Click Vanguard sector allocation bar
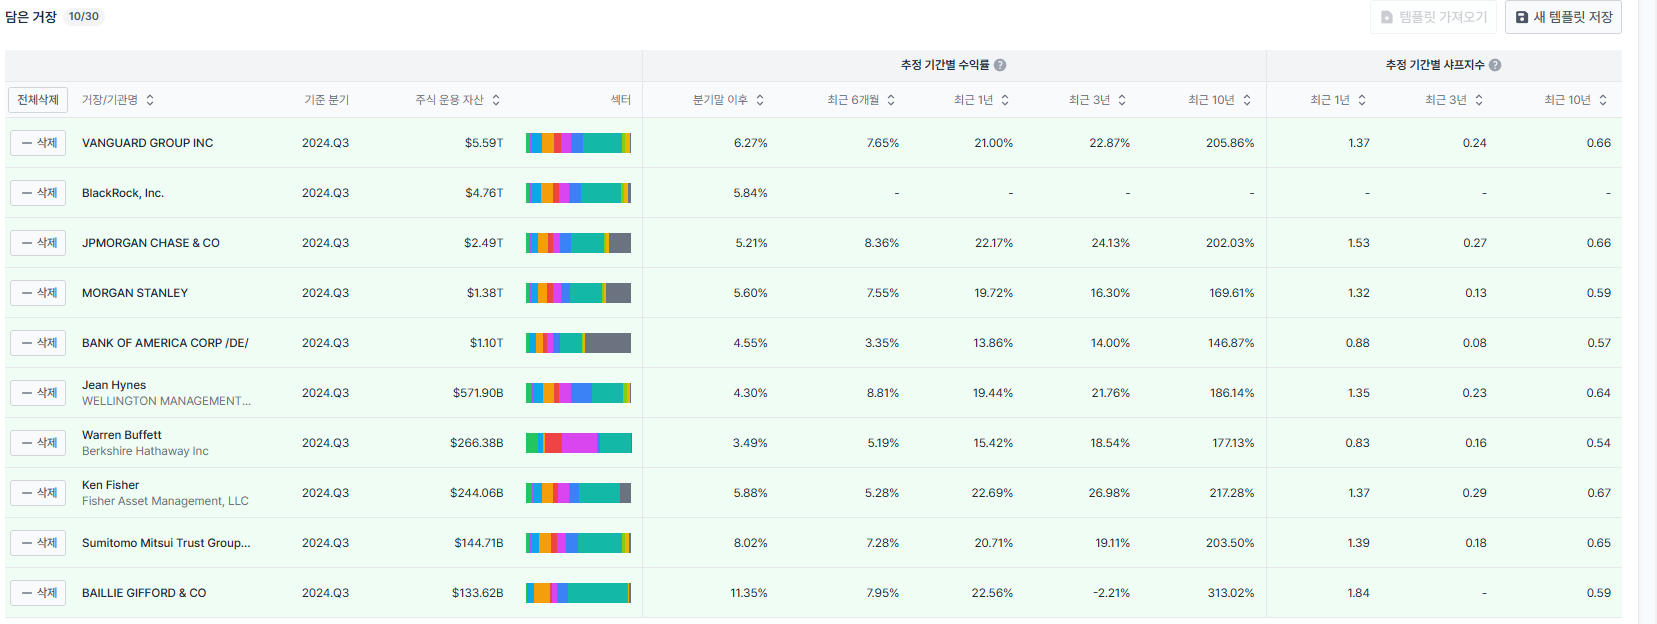Viewport: 1657px width, 624px height. [578, 143]
